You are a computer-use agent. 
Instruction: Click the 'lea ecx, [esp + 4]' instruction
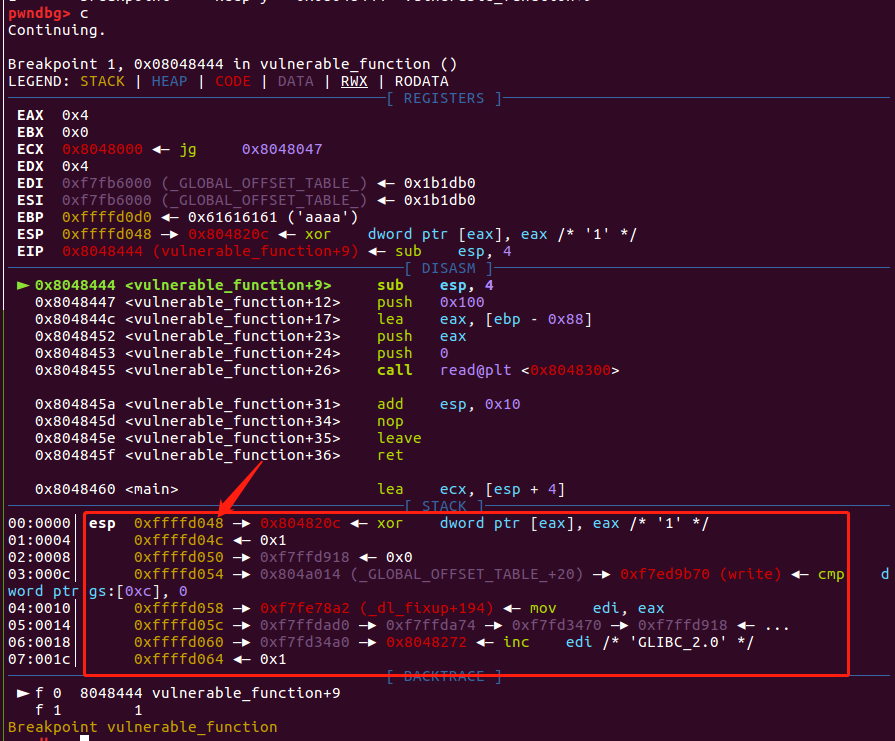(x=471, y=489)
